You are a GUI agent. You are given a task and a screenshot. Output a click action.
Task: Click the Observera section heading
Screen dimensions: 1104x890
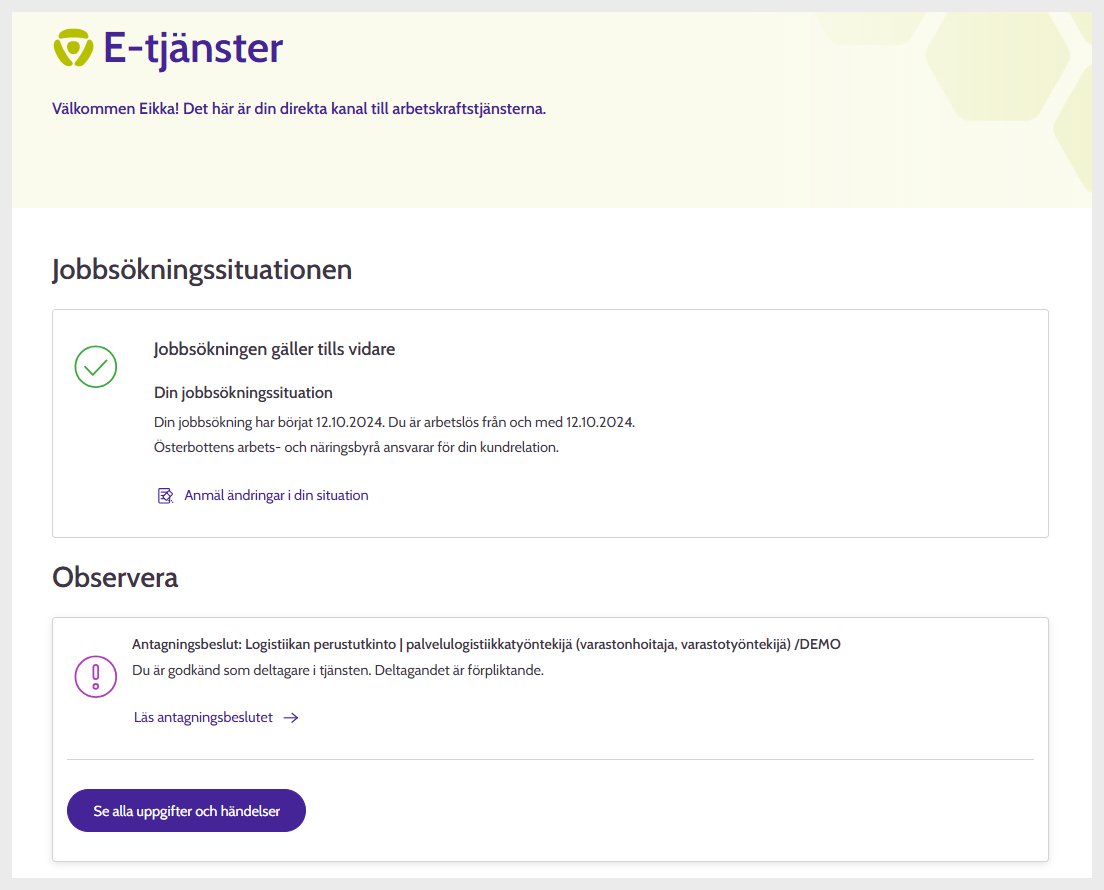[115, 577]
